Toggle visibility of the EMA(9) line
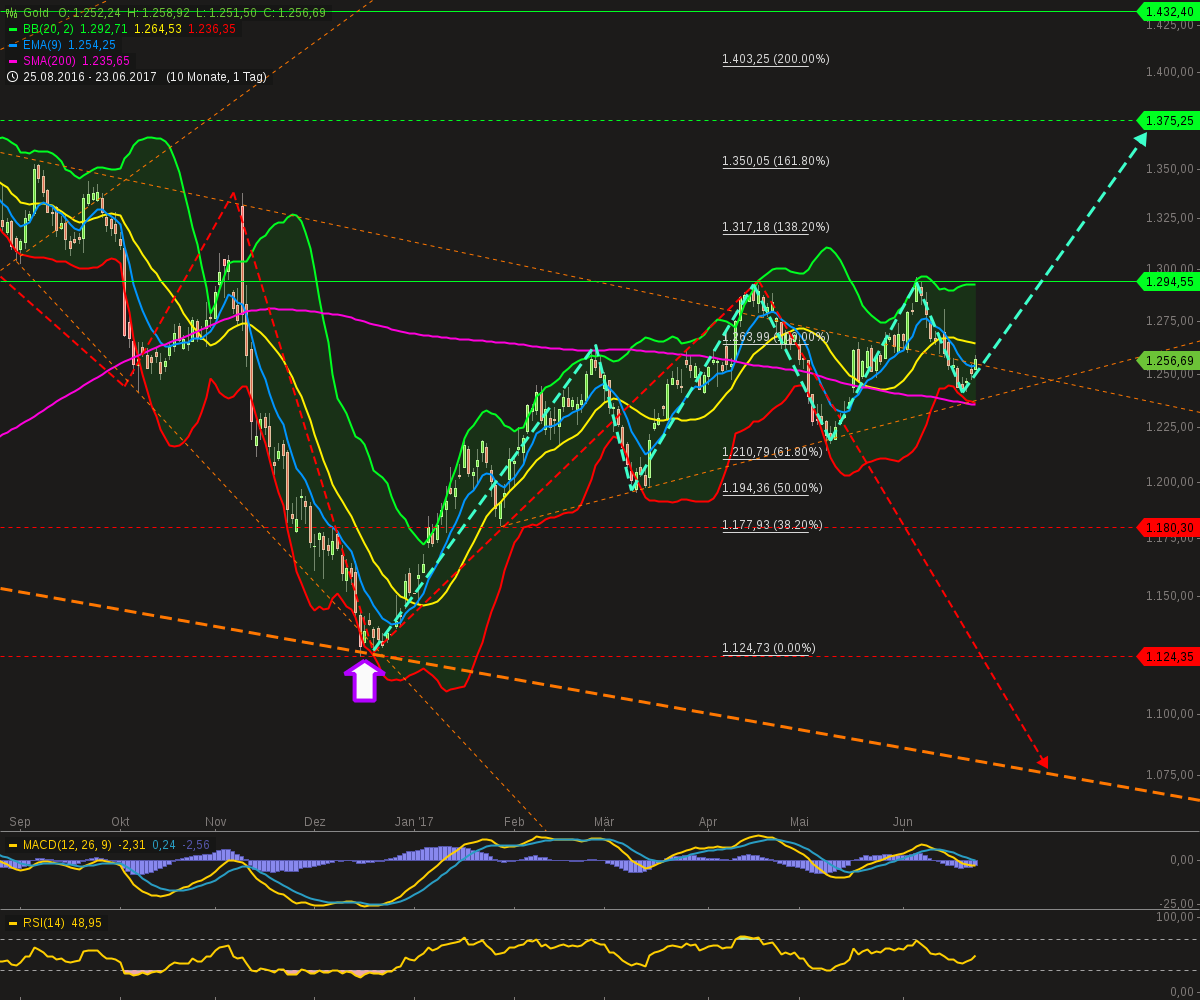Image resolution: width=1200 pixels, height=1000 pixels. [x=14, y=45]
